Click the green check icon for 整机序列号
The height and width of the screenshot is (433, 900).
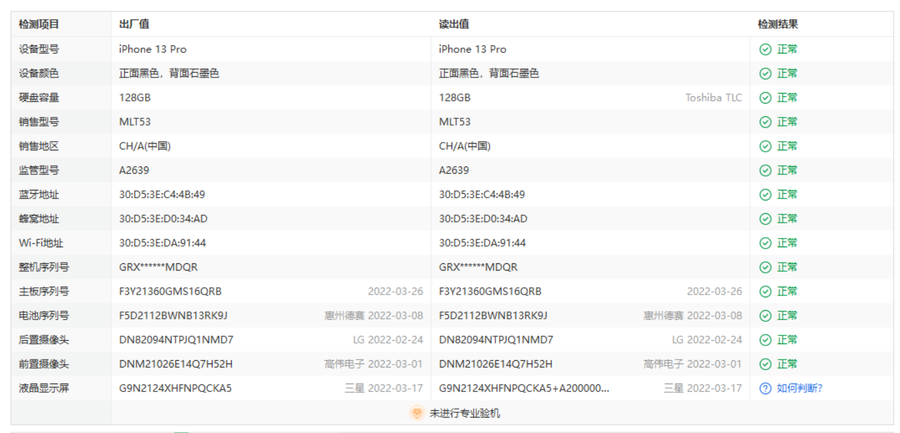(765, 267)
